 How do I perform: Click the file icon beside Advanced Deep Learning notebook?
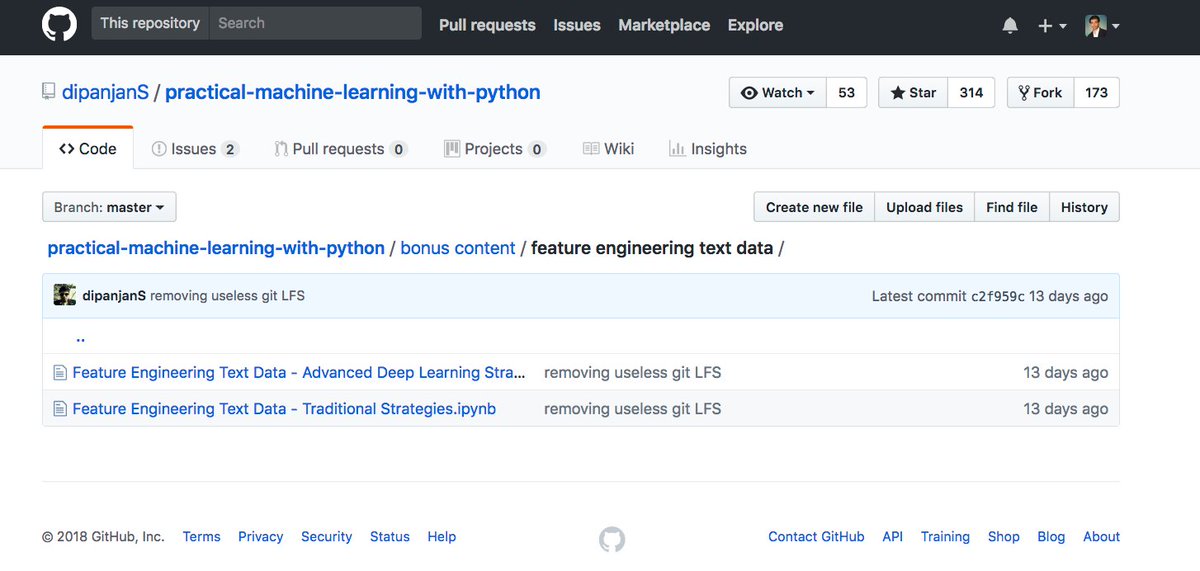[x=60, y=373]
